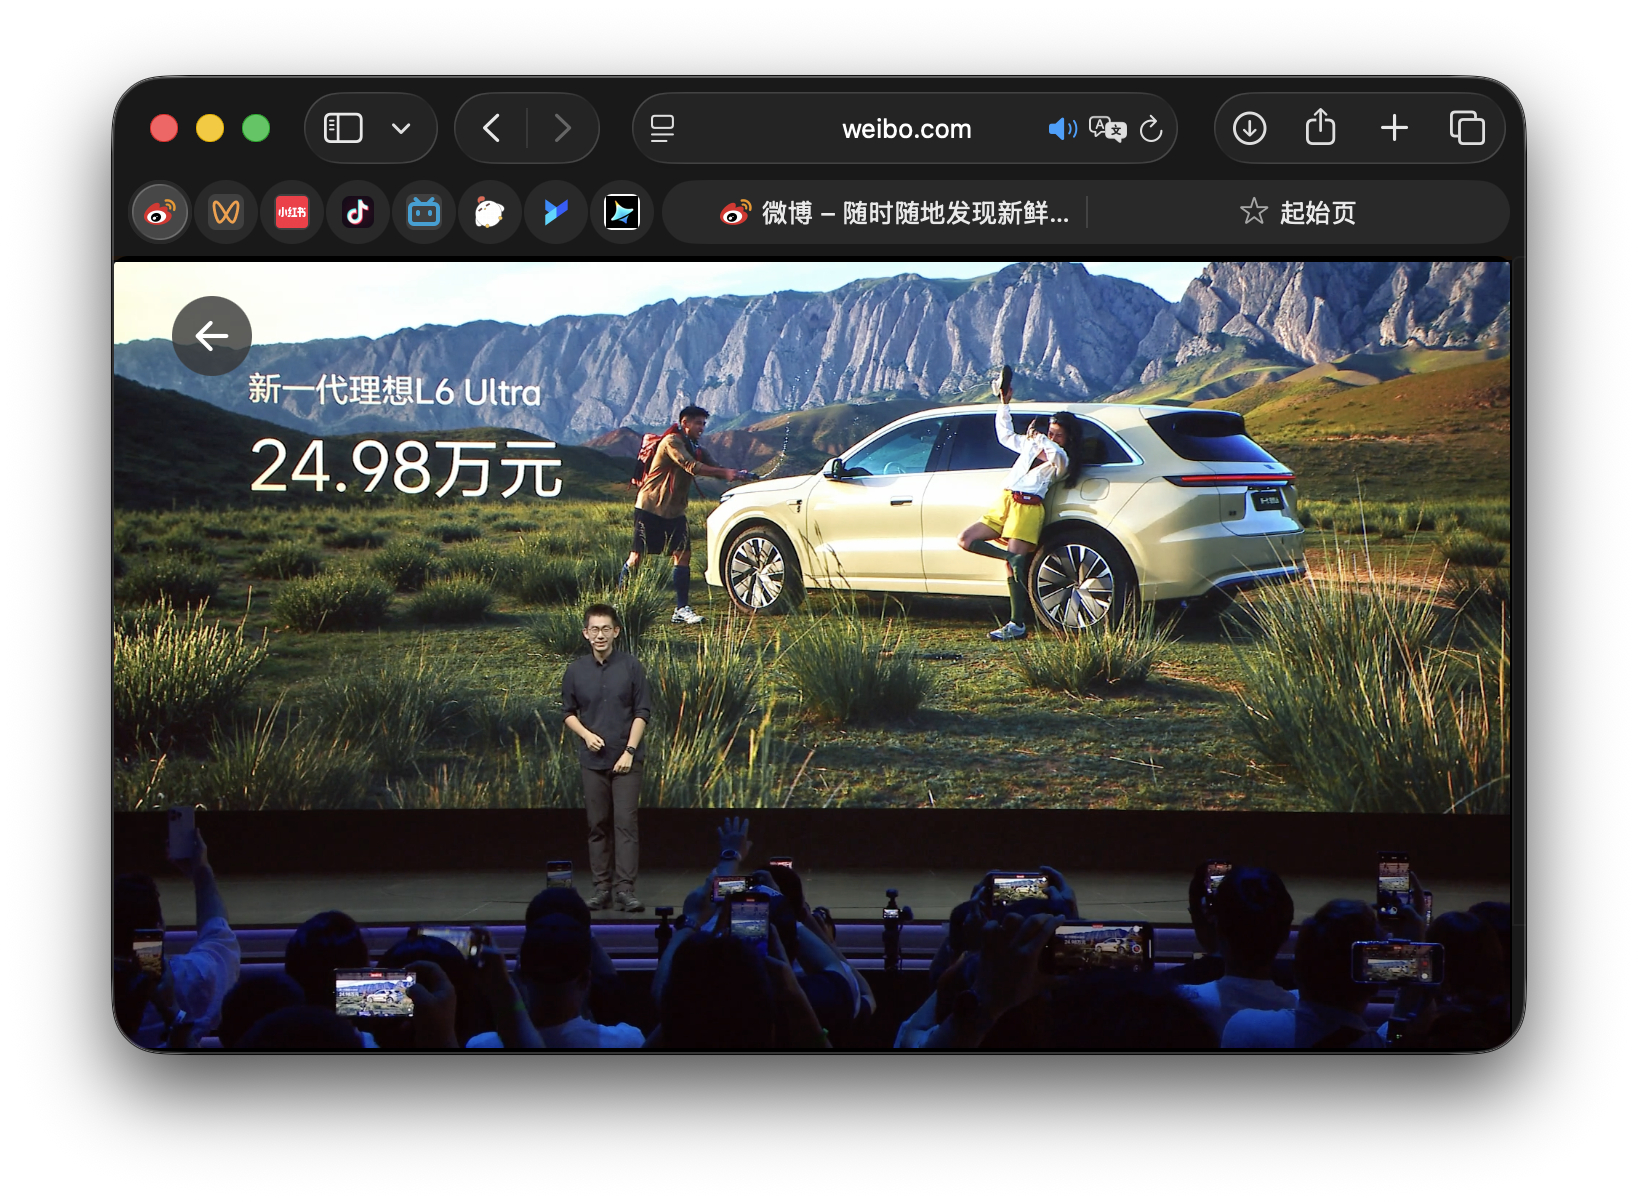Click the green full-screen window button
Viewport: 1638px width, 1202px height.
[256, 128]
